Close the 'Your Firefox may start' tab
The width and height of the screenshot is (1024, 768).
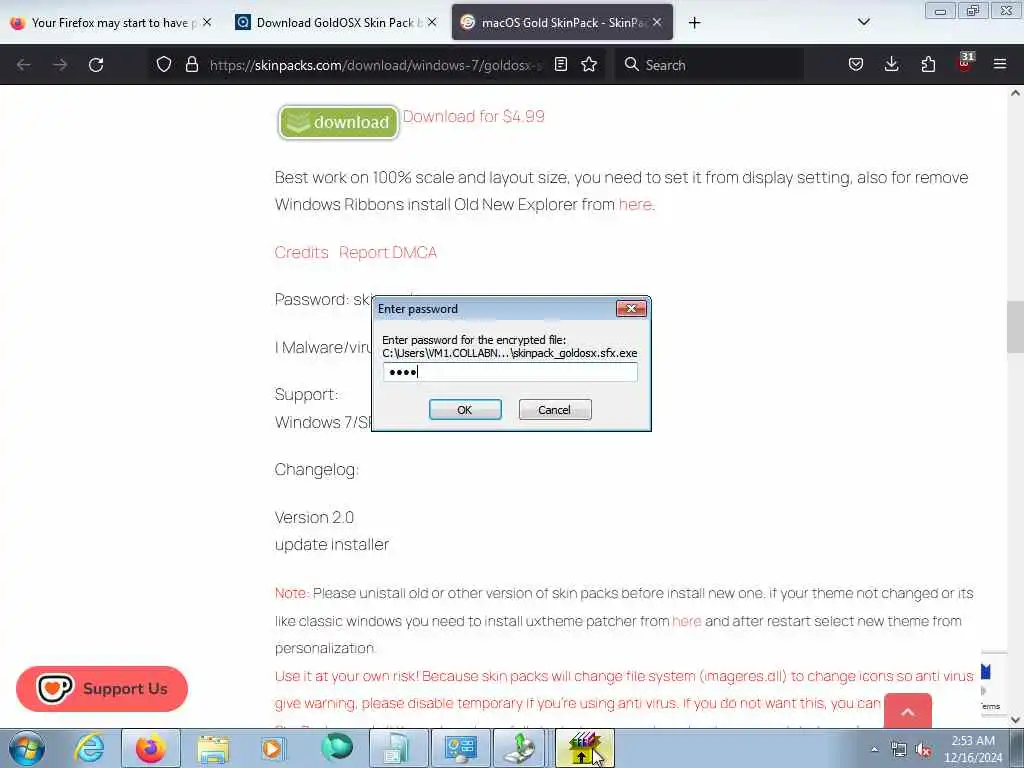(x=207, y=22)
